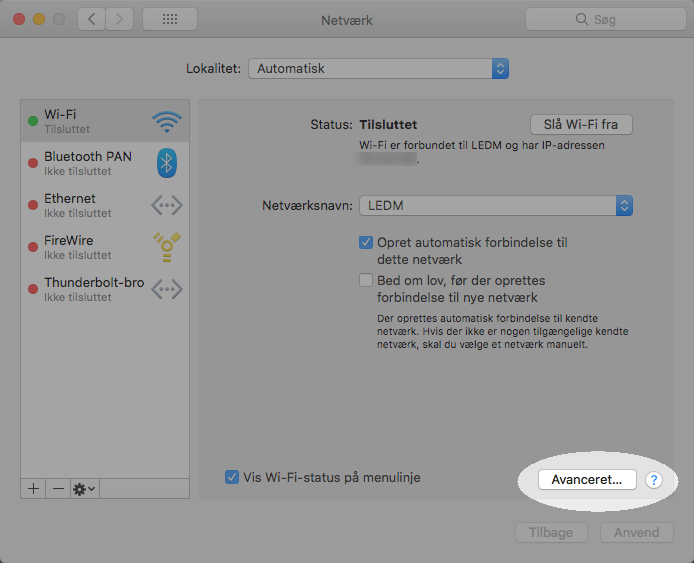Open the Netværksnavn LEDM dropdown

[496, 205]
